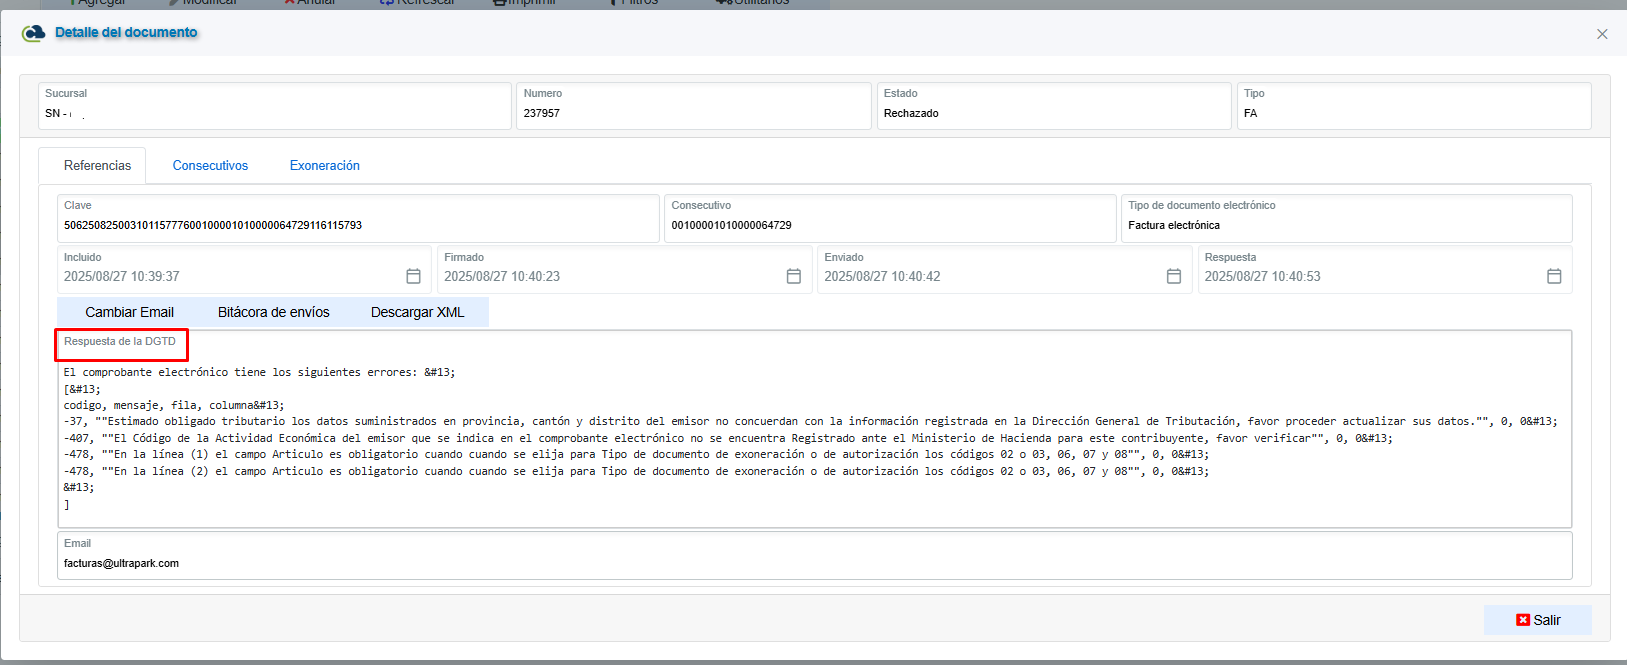This screenshot has height=665, width=1627.
Task: Open the calendar picker for Firmado date
Action: click(x=793, y=276)
